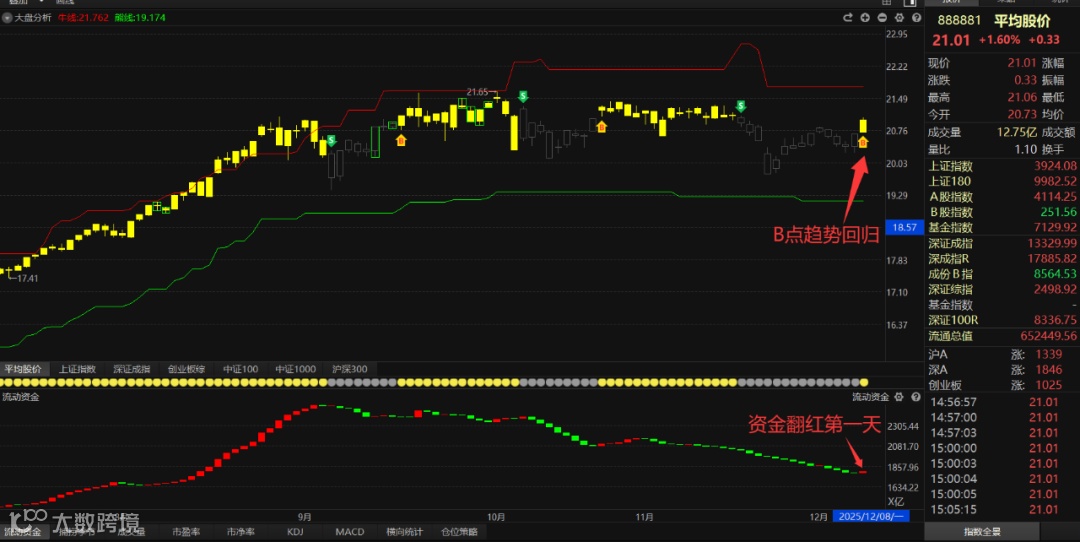Open help icon for the main chart
Viewport: 1080px width, 542px height.
tap(916, 18)
